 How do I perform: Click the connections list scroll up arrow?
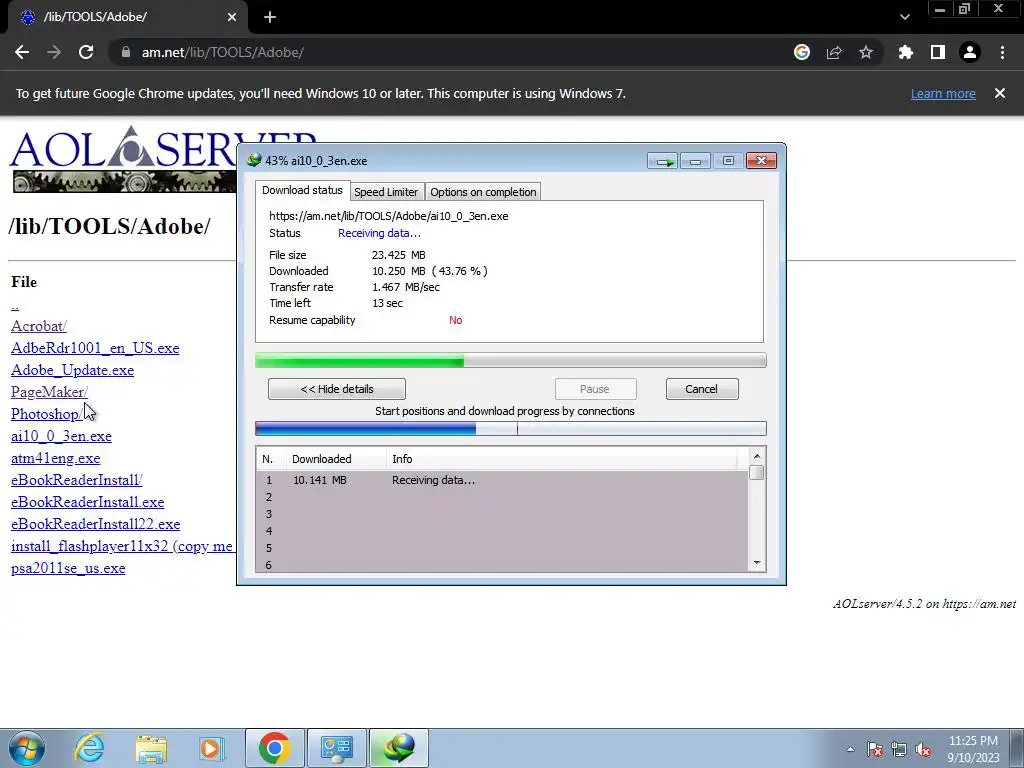tap(757, 456)
